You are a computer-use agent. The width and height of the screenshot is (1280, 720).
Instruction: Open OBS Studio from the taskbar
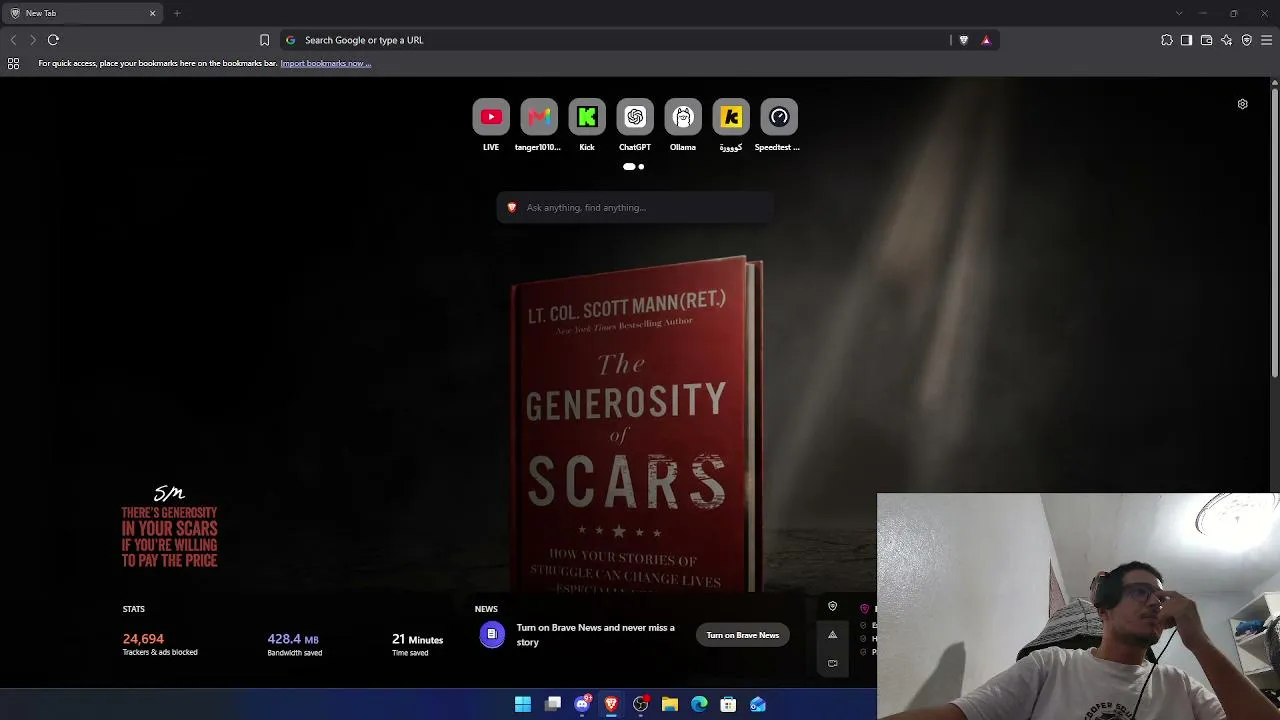(x=641, y=704)
